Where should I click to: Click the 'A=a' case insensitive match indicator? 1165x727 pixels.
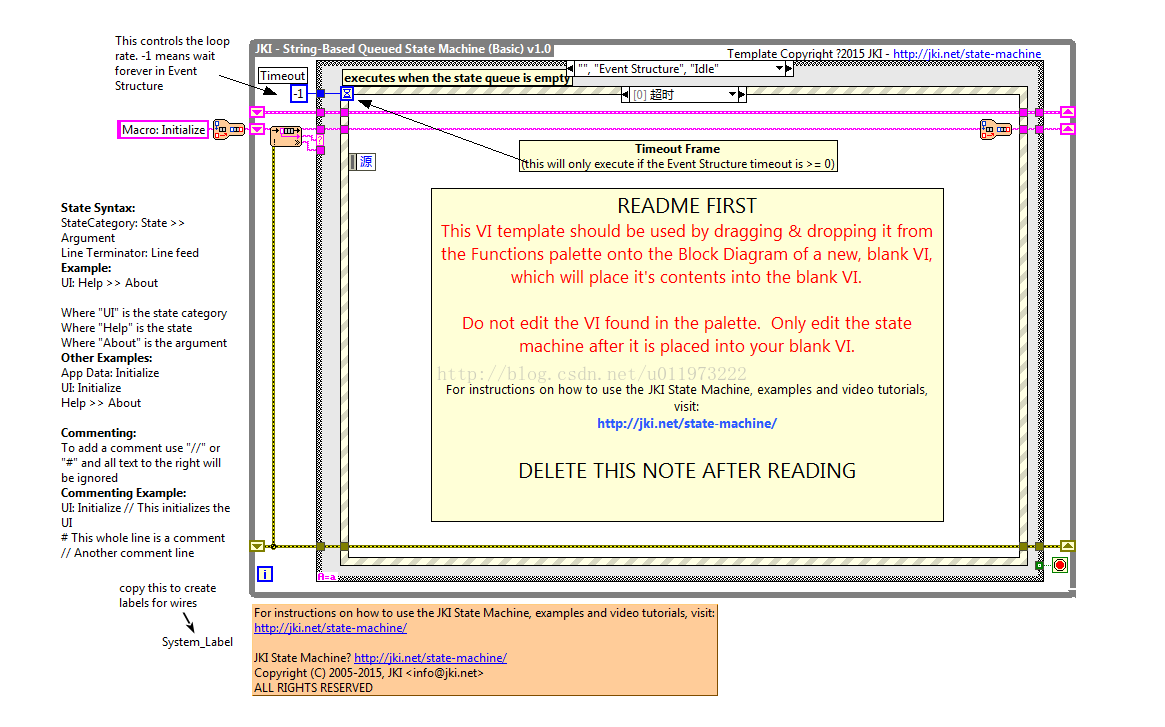[x=327, y=577]
